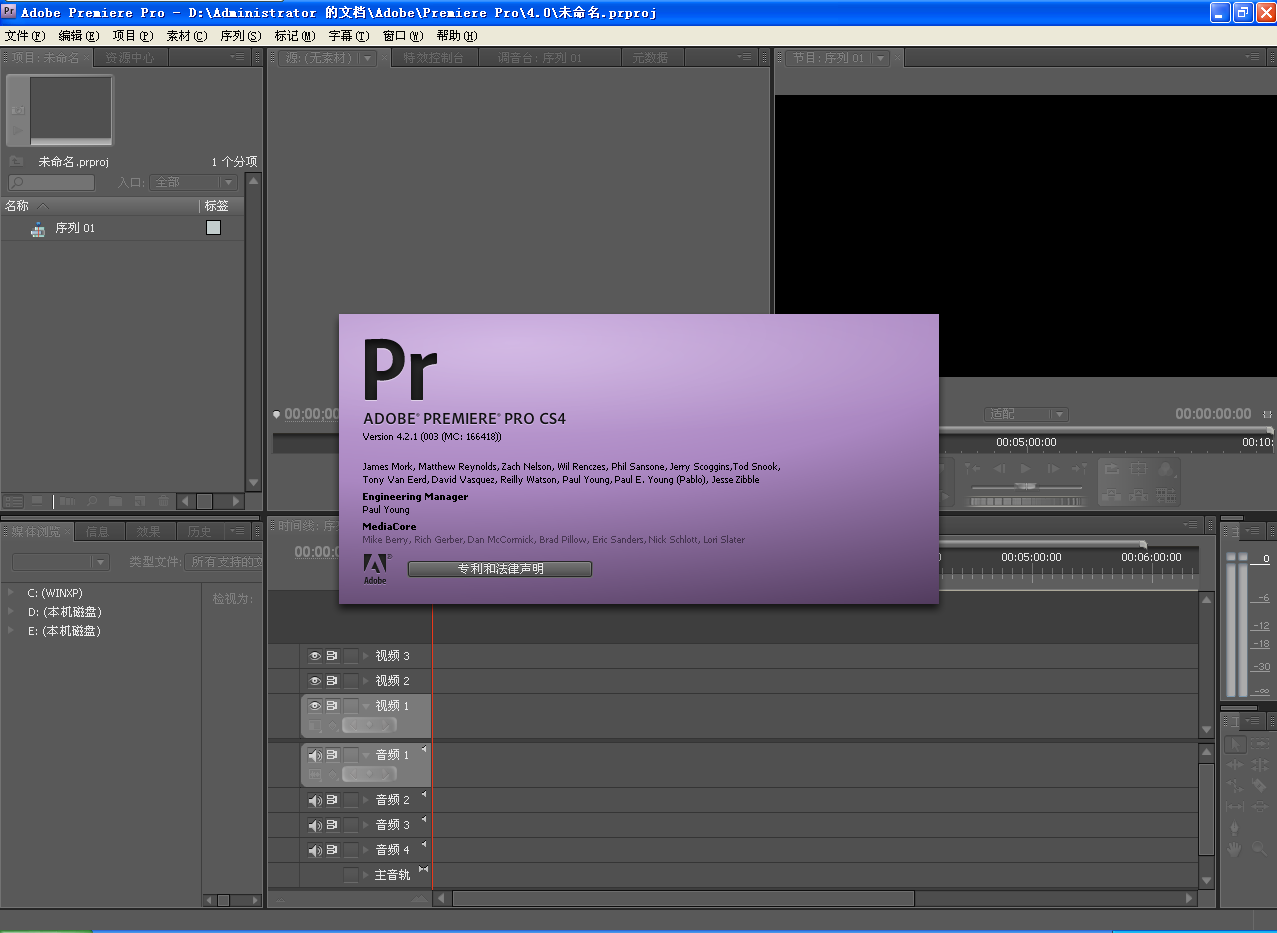Expand the 主音轨 master track
This screenshot has height=933, width=1277.
[366, 875]
